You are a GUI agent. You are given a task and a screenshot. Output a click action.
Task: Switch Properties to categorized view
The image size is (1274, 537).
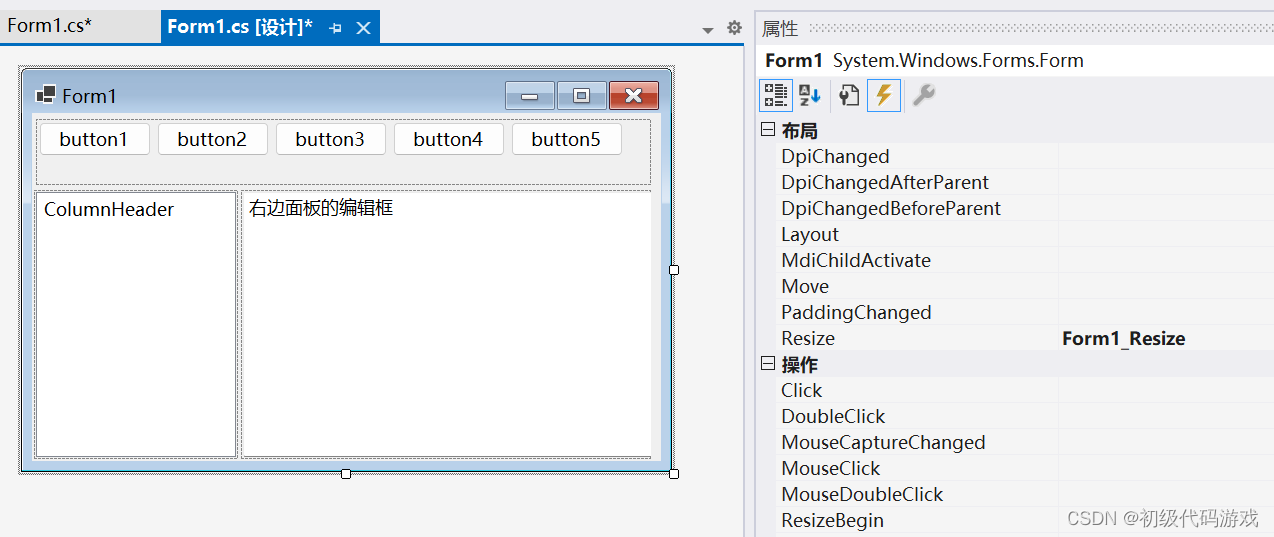click(777, 95)
